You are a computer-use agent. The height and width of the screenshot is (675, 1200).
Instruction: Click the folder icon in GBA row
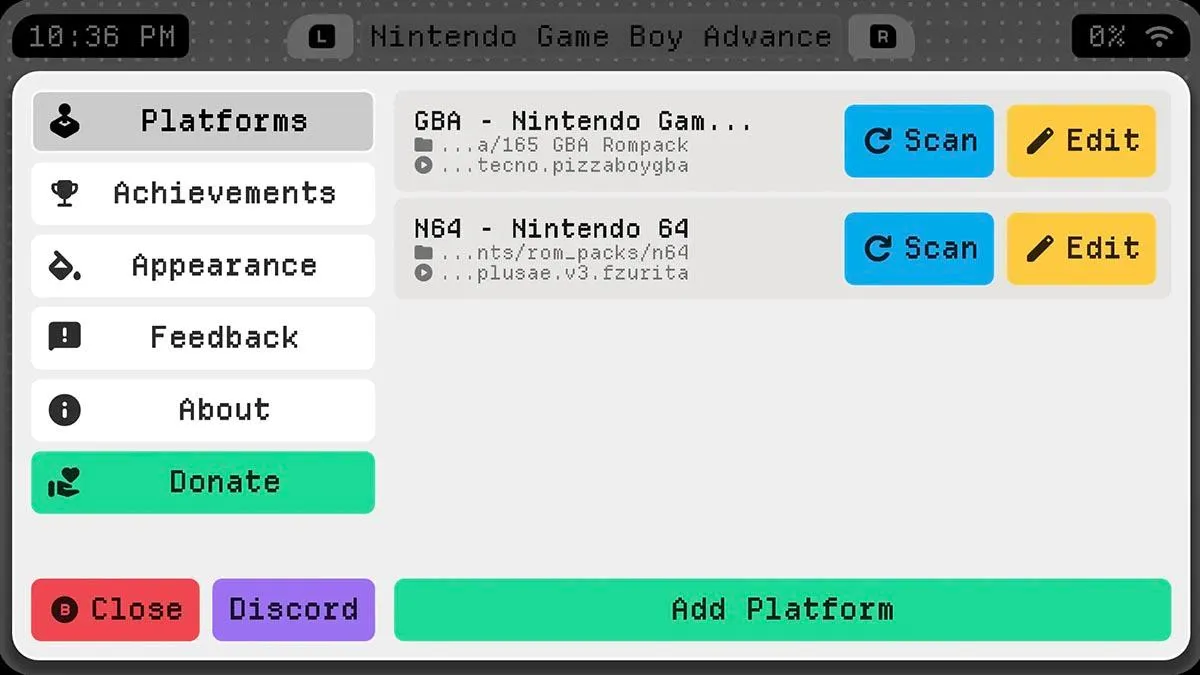pos(424,145)
